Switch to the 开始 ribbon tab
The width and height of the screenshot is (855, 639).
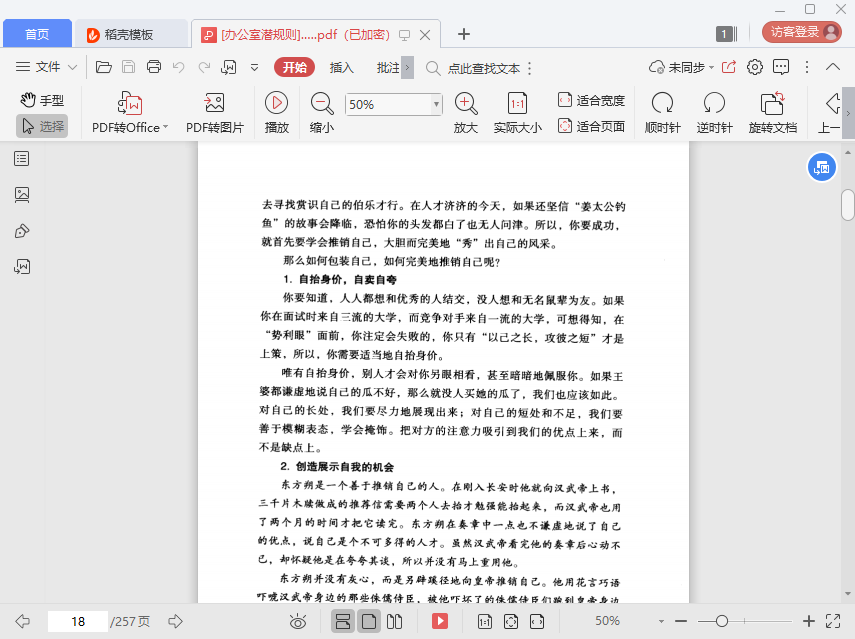[294, 68]
